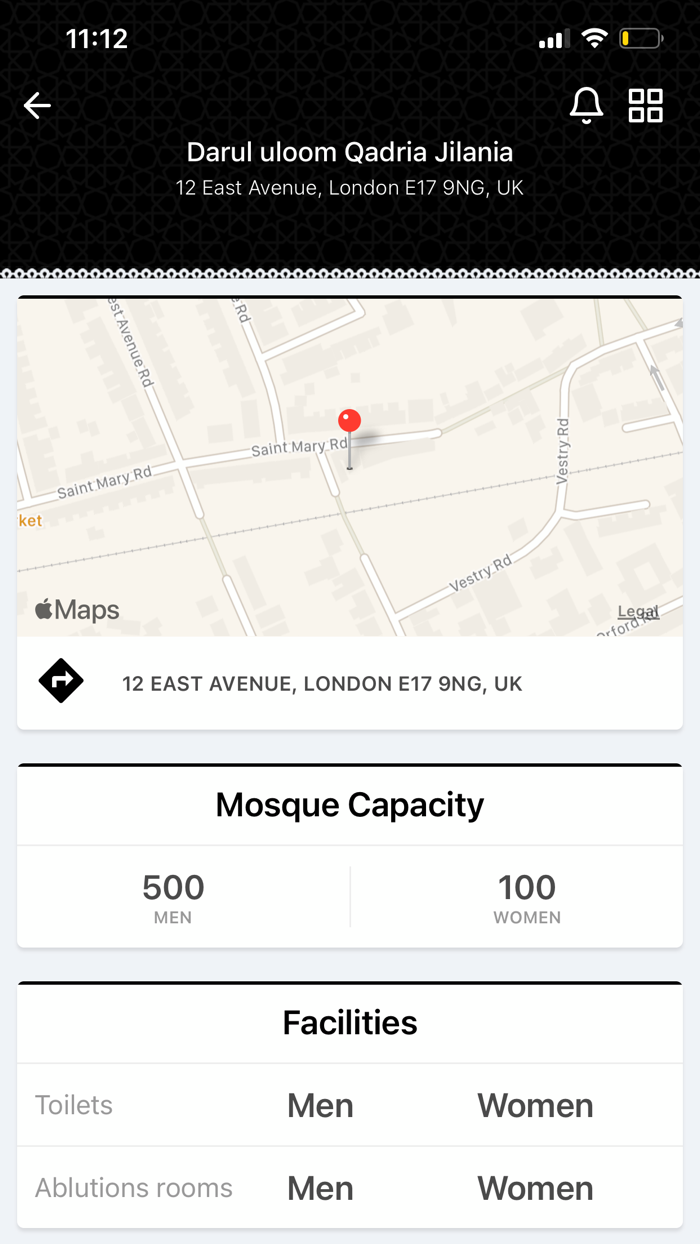Screen dimensions: 700x1244
Task: Select the Facilities section header
Action: [x=349, y=1022]
